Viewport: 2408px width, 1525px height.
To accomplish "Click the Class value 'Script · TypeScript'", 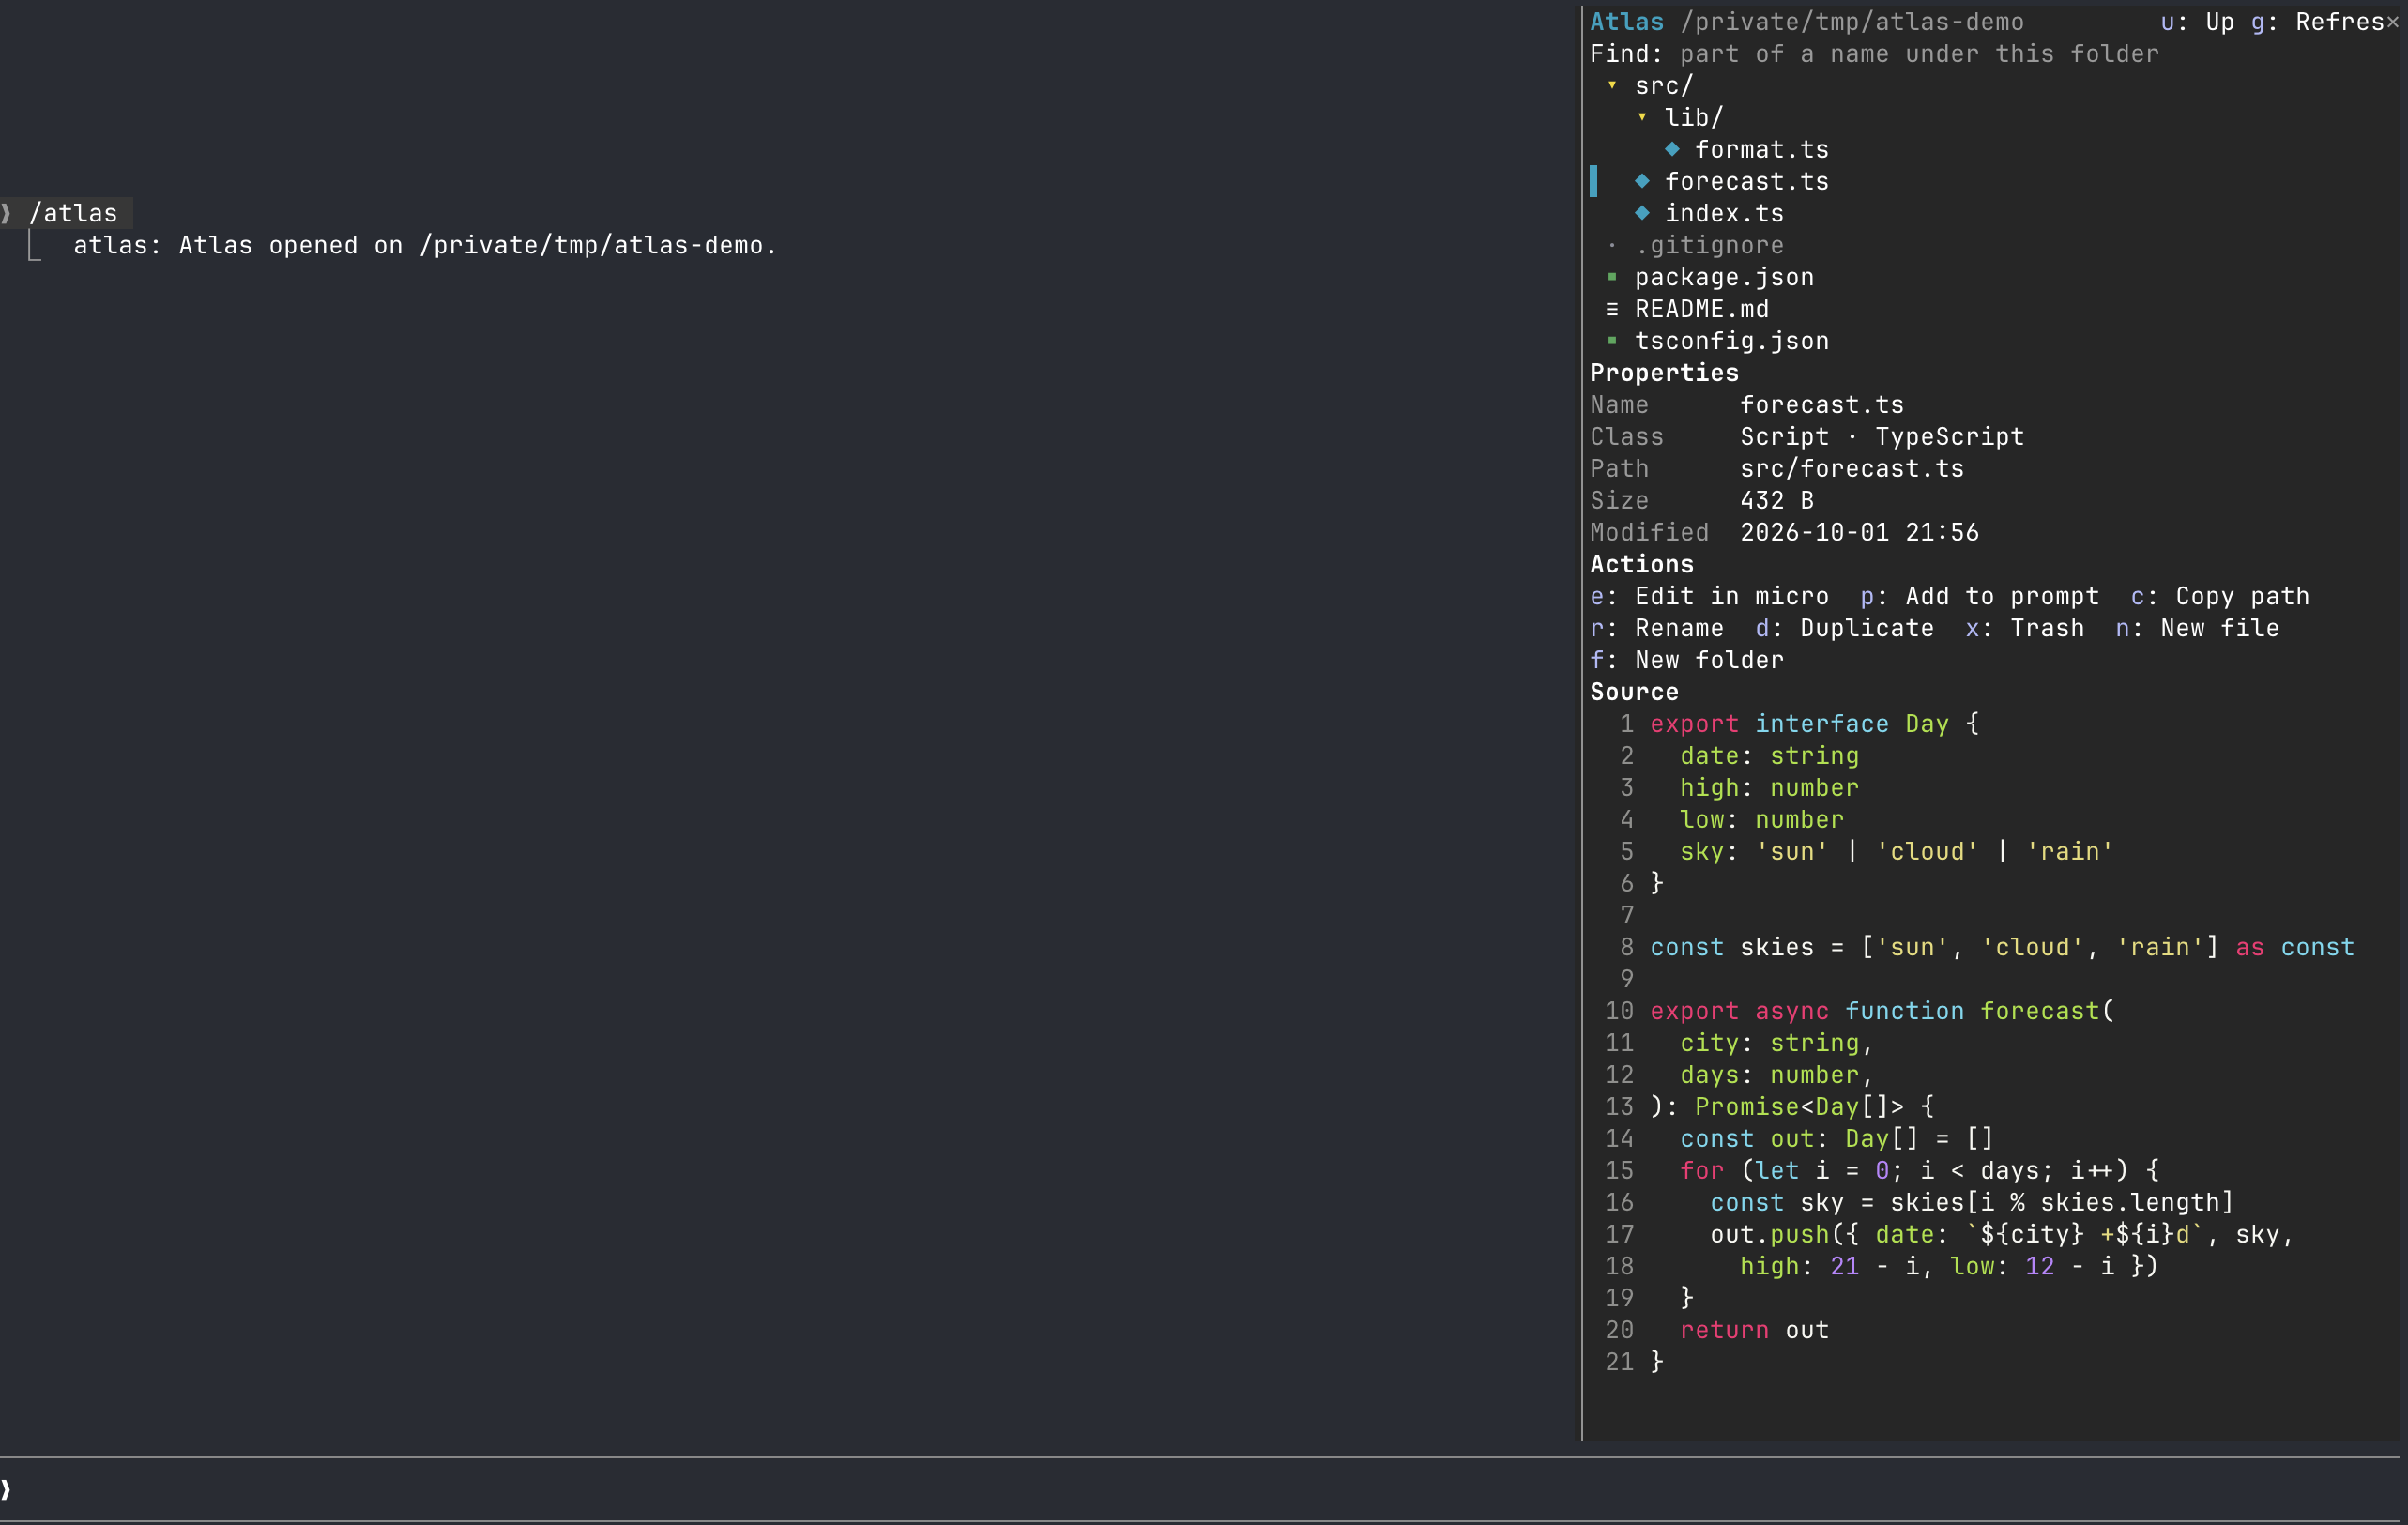I will (1881, 437).
